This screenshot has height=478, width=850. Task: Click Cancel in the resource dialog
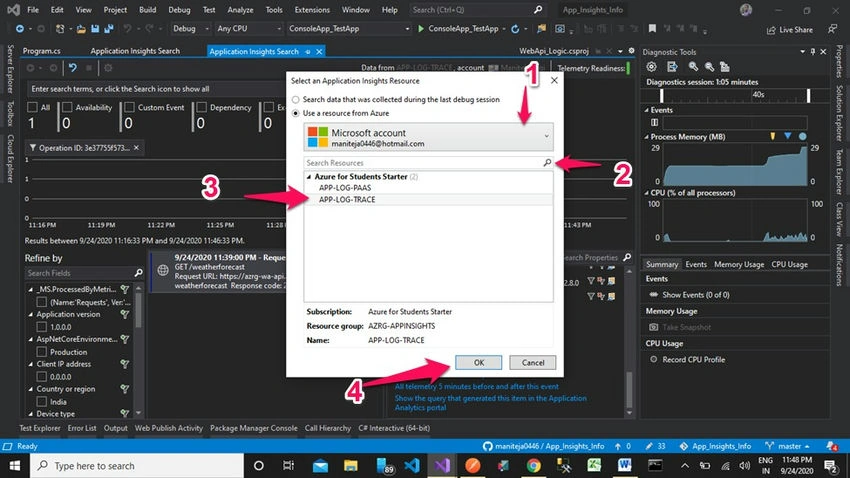tap(532, 363)
